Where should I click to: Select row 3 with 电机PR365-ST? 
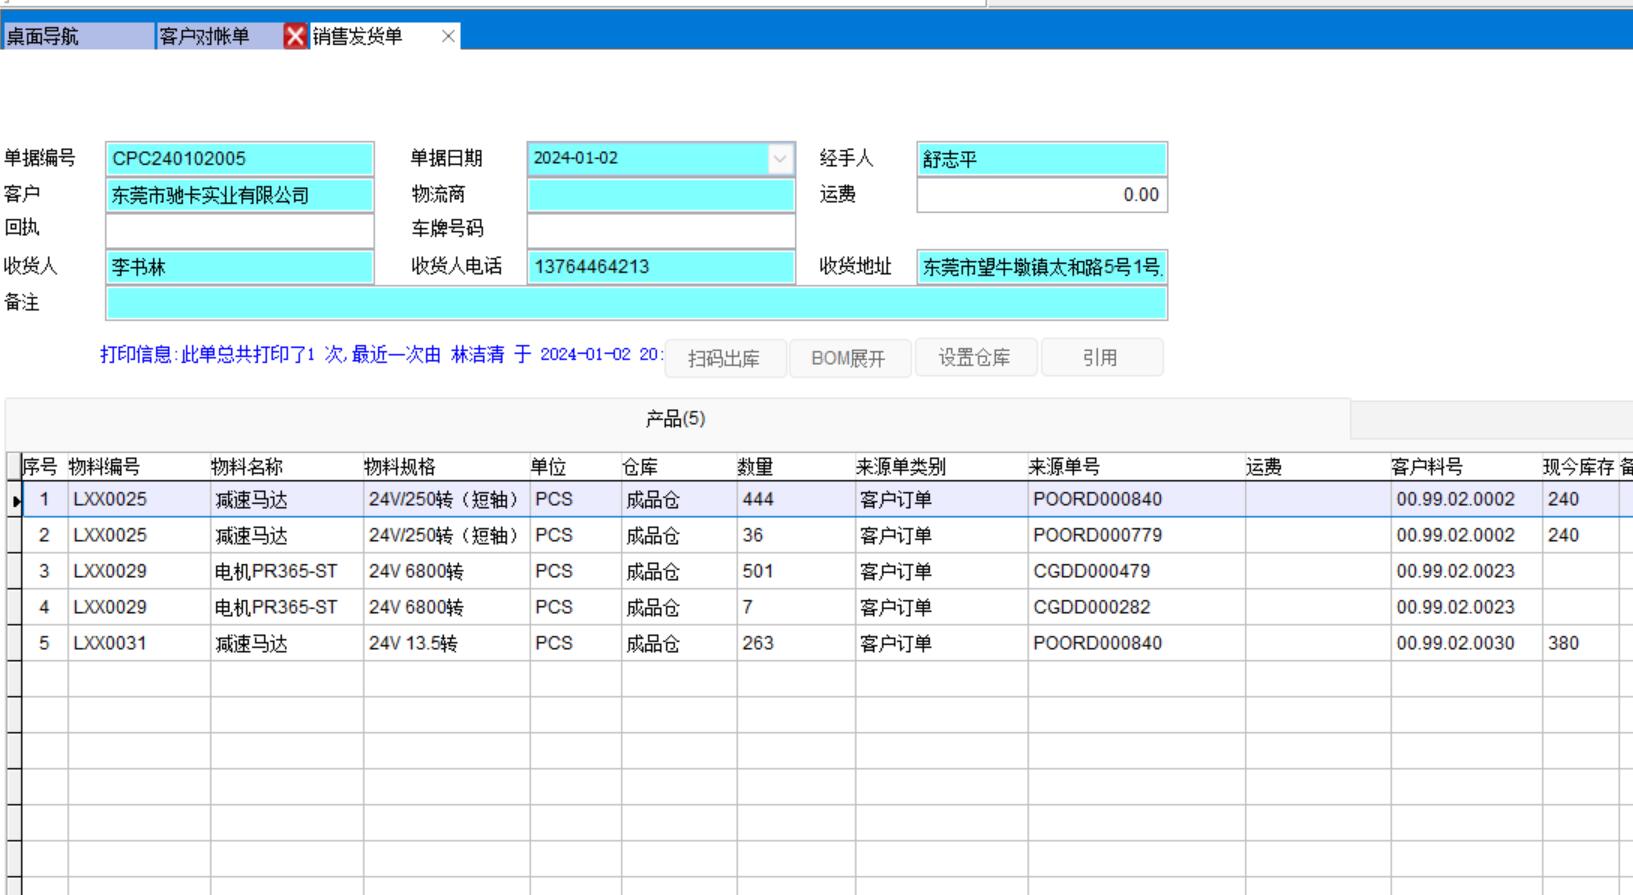[x=275, y=571]
